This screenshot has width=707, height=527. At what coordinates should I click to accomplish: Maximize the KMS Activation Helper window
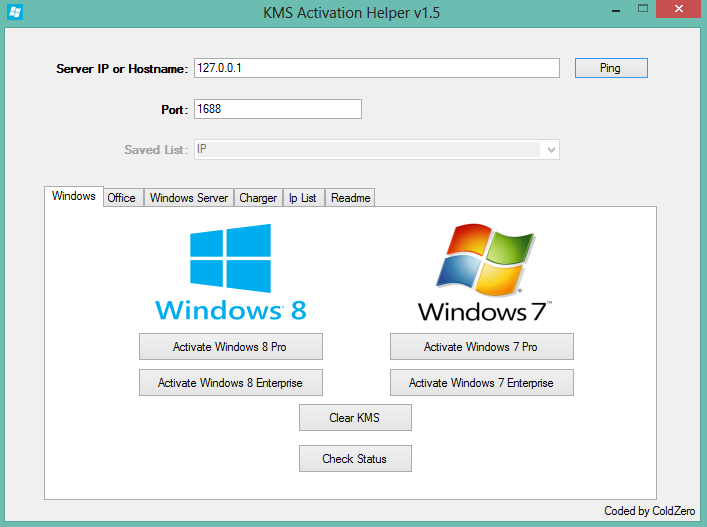pos(643,9)
